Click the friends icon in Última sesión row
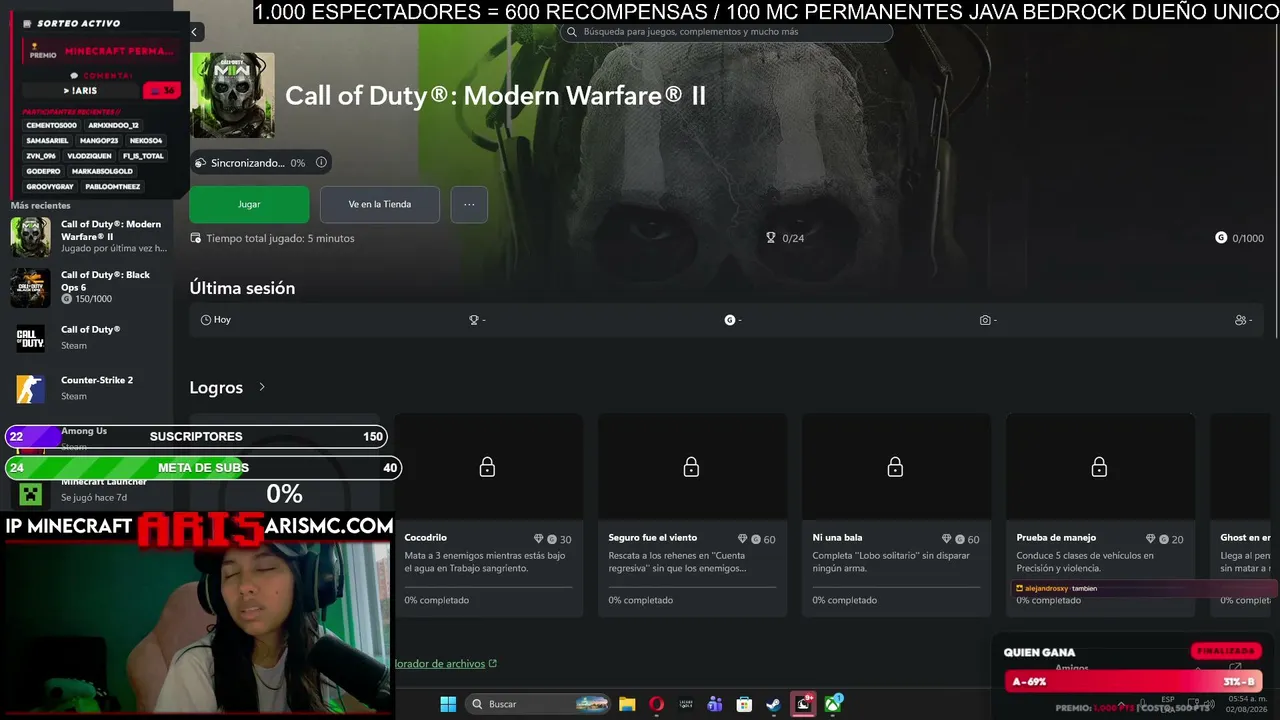The image size is (1280, 720). (1240, 320)
